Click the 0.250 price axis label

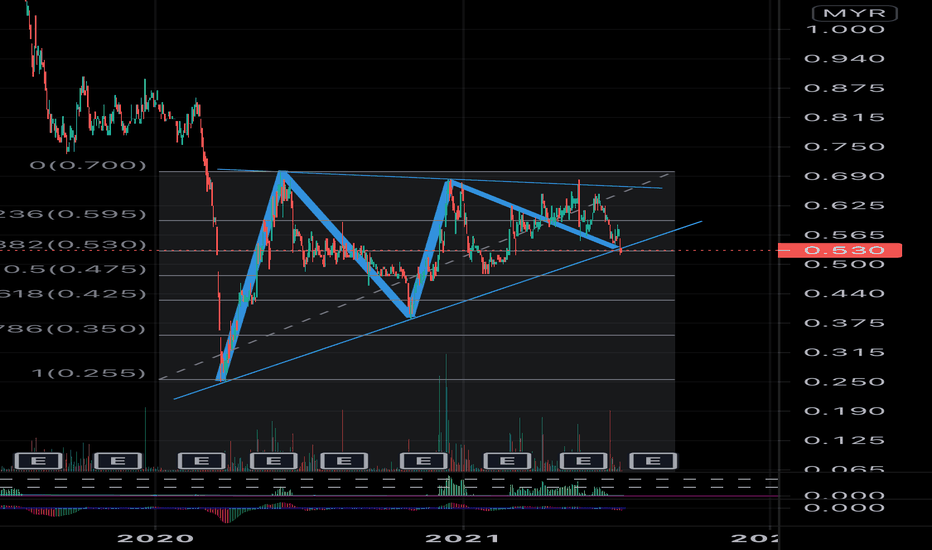(845, 382)
